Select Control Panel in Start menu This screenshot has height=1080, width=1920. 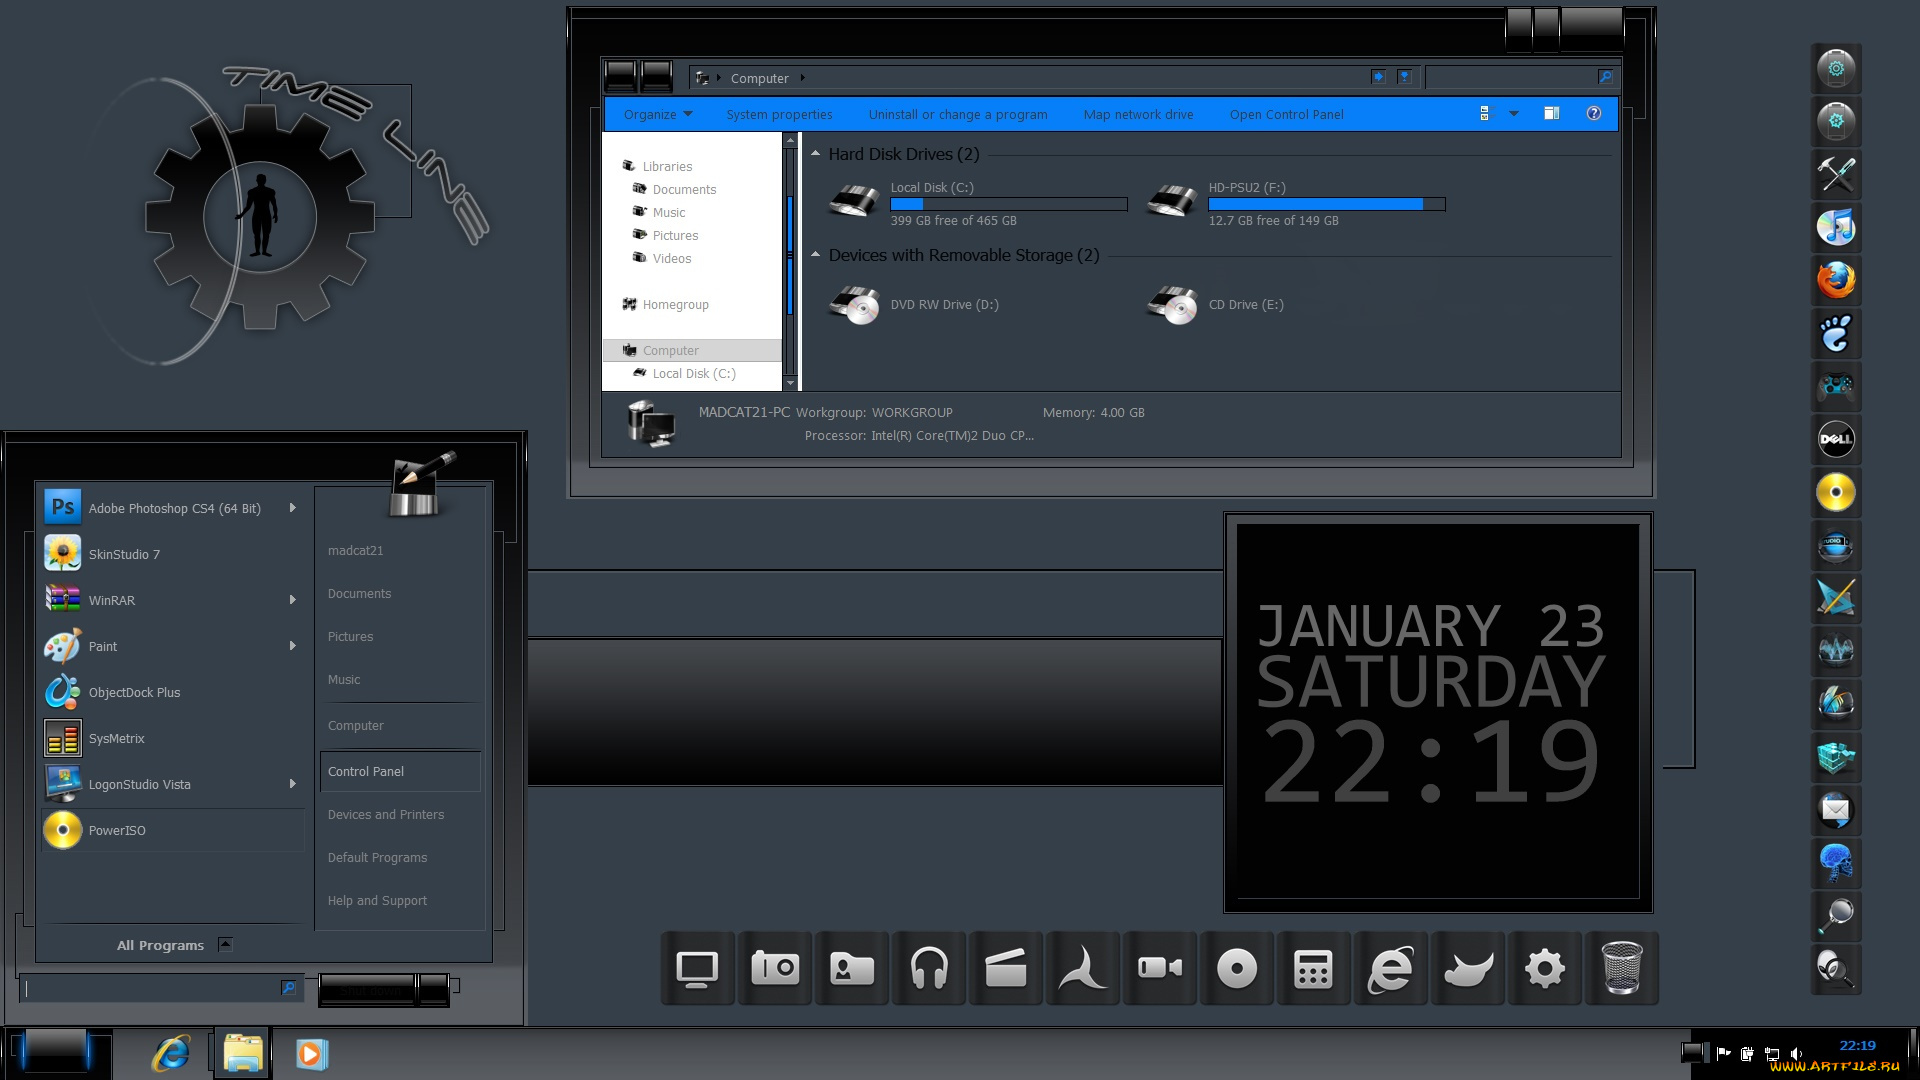click(x=366, y=771)
